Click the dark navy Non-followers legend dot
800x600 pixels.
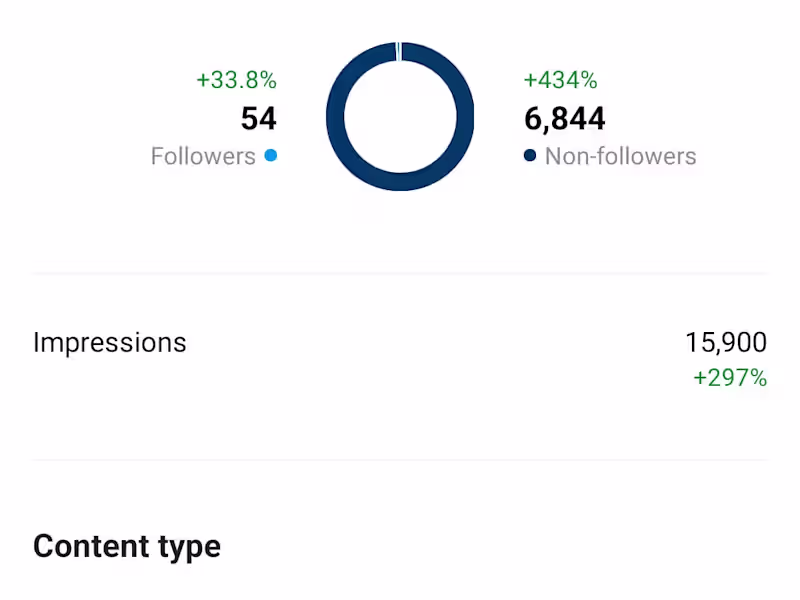coord(530,156)
